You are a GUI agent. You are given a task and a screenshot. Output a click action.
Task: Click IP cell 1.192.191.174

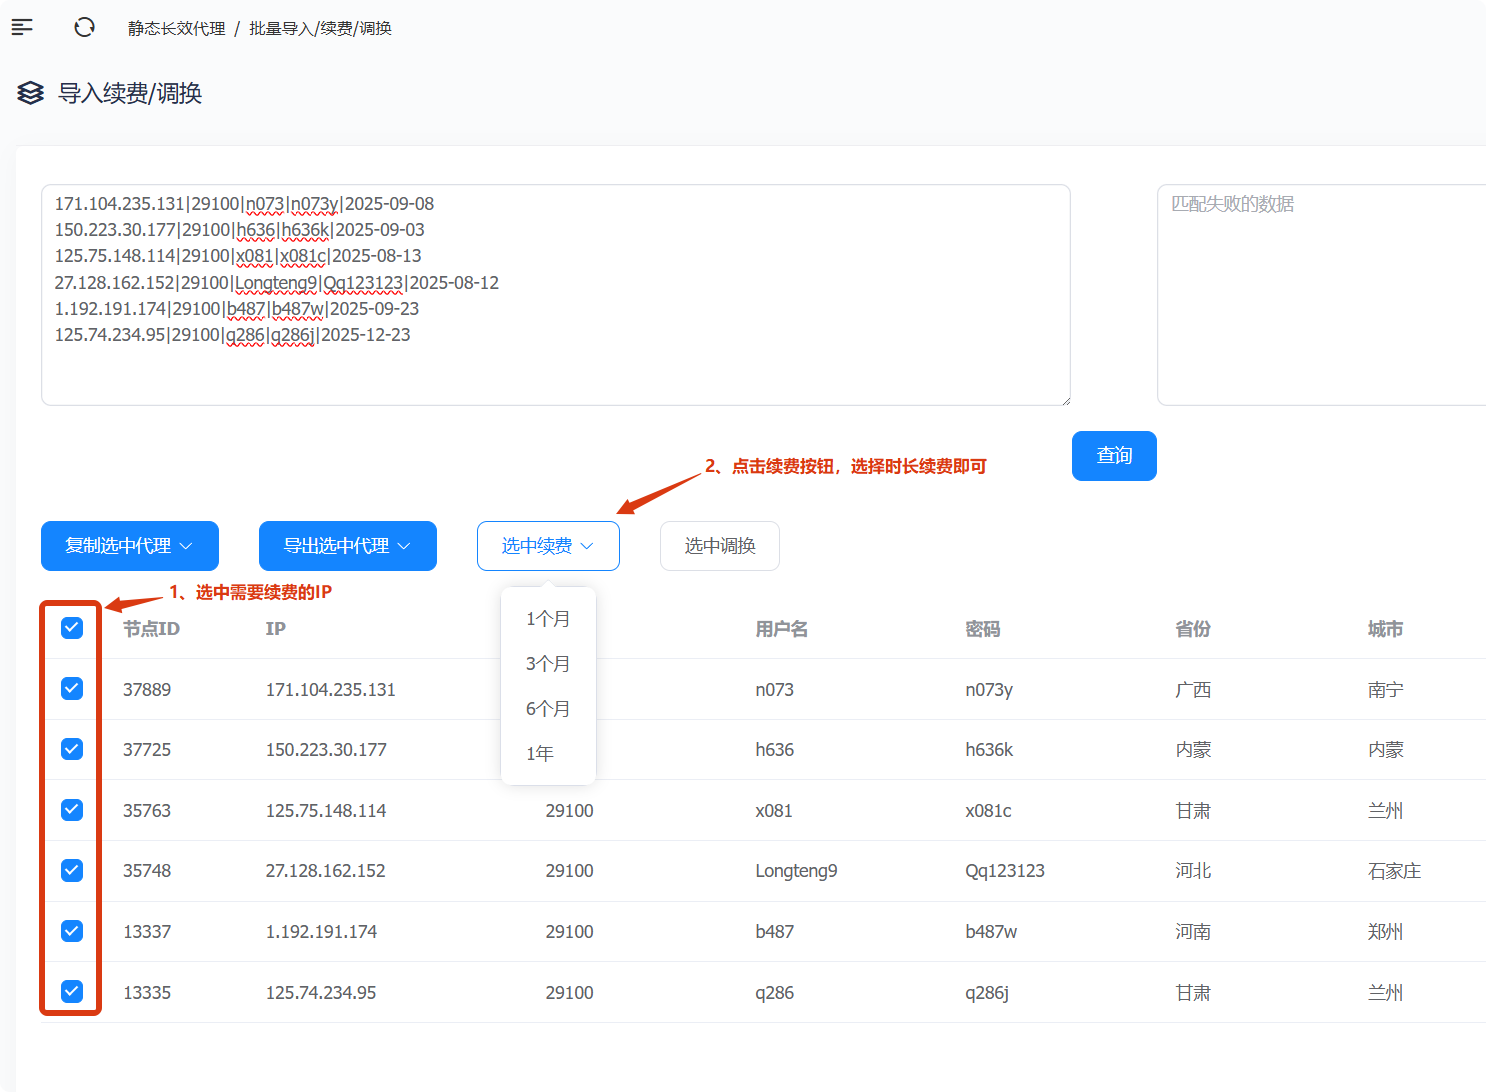point(321,932)
